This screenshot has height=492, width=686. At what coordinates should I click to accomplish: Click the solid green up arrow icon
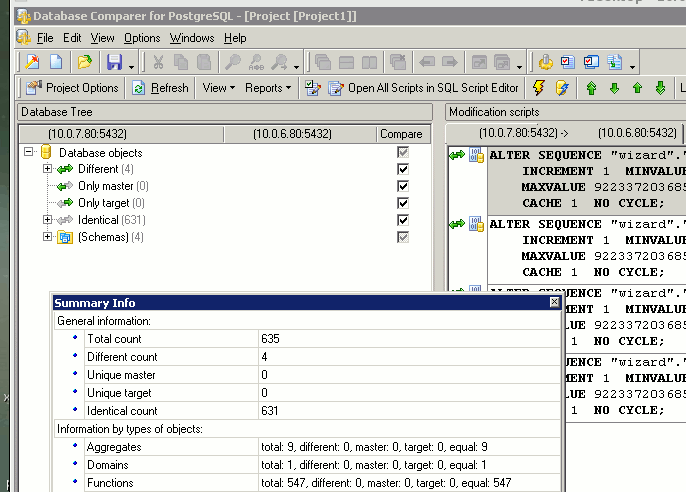[637, 88]
